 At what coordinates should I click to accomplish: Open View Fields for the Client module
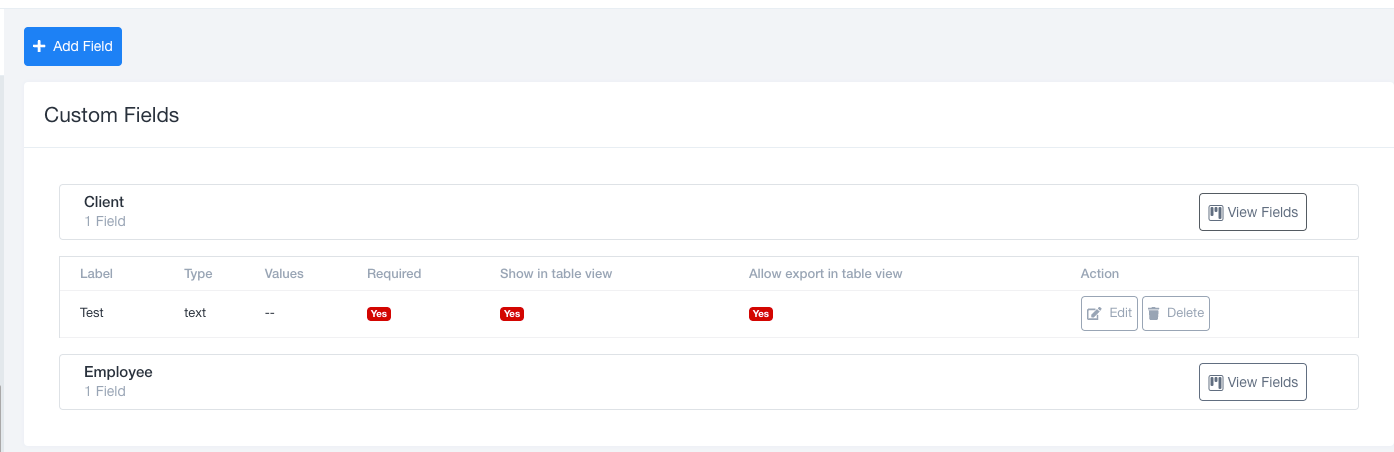click(1252, 212)
